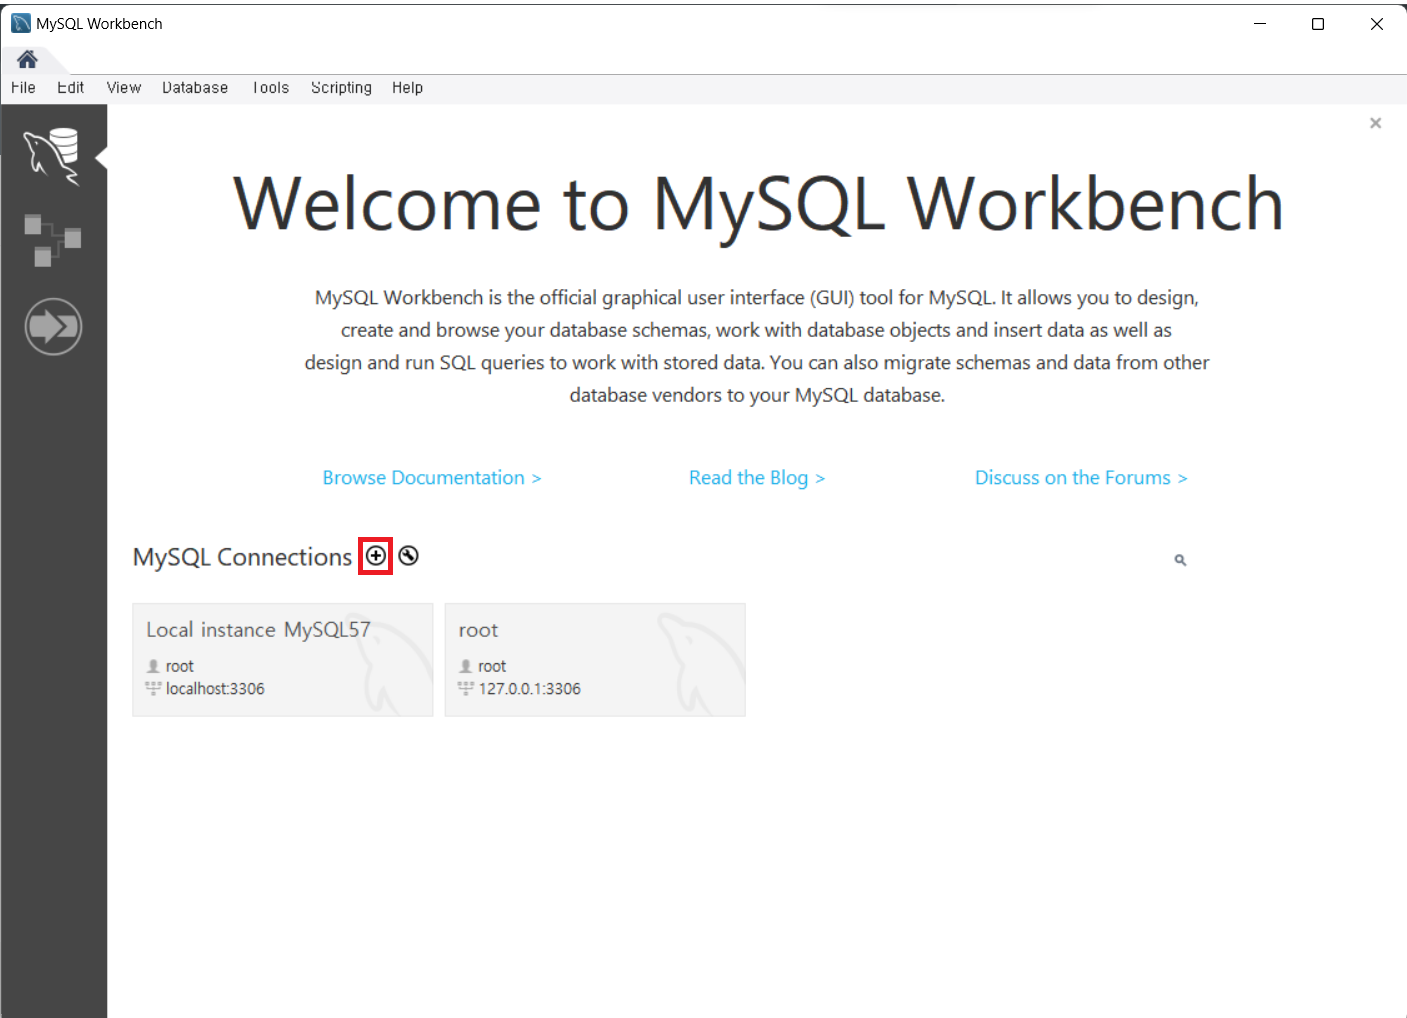The height and width of the screenshot is (1018, 1407).
Task: Click the MySQL Workbench app icon in title bar
Action: tap(21, 23)
